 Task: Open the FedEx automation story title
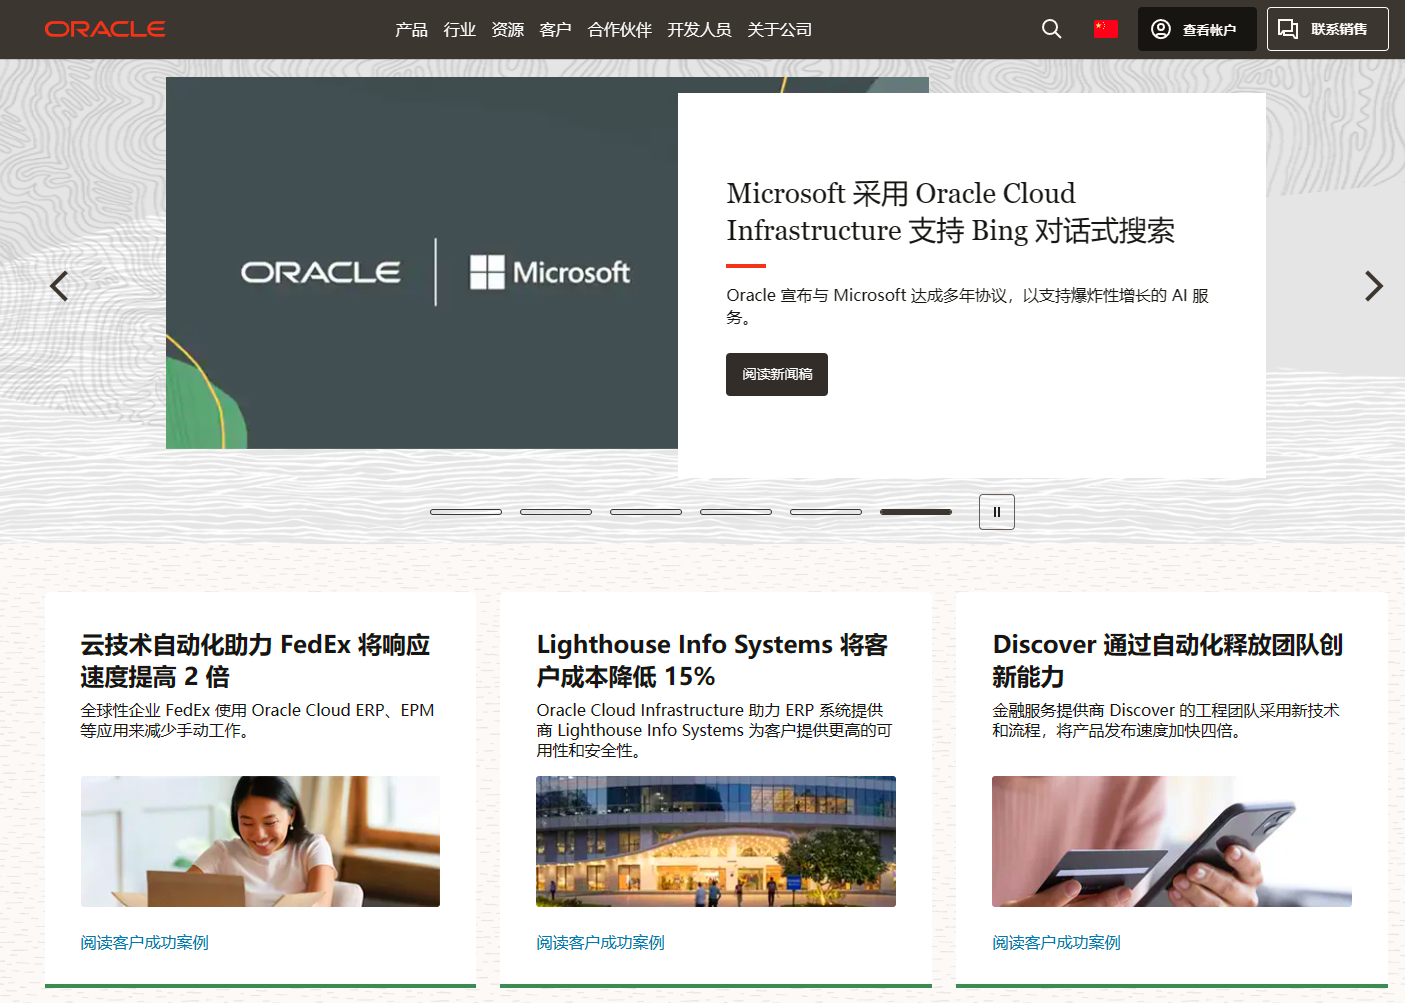tap(255, 660)
